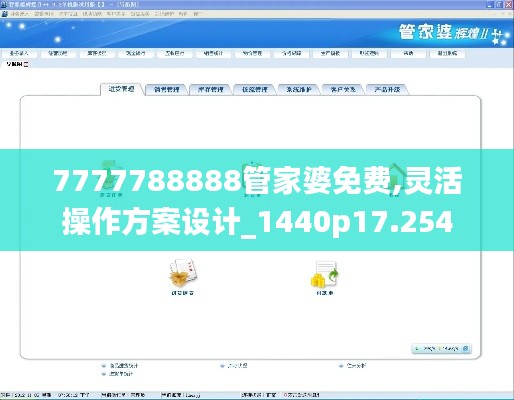The image size is (514, 400).
Task: Switch to the 库存管理 tab
Action: pos(210,89)
